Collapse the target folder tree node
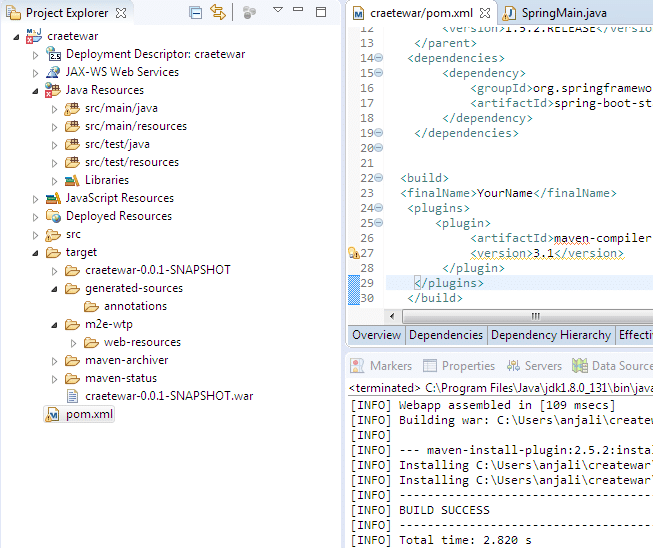 [x=37, y=253]
